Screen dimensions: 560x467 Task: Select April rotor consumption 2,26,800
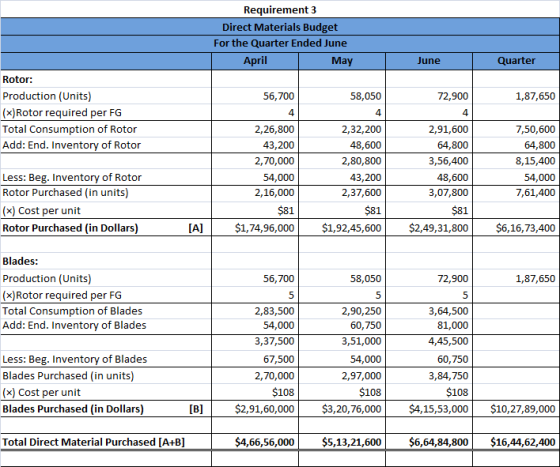tap(274, 129)
